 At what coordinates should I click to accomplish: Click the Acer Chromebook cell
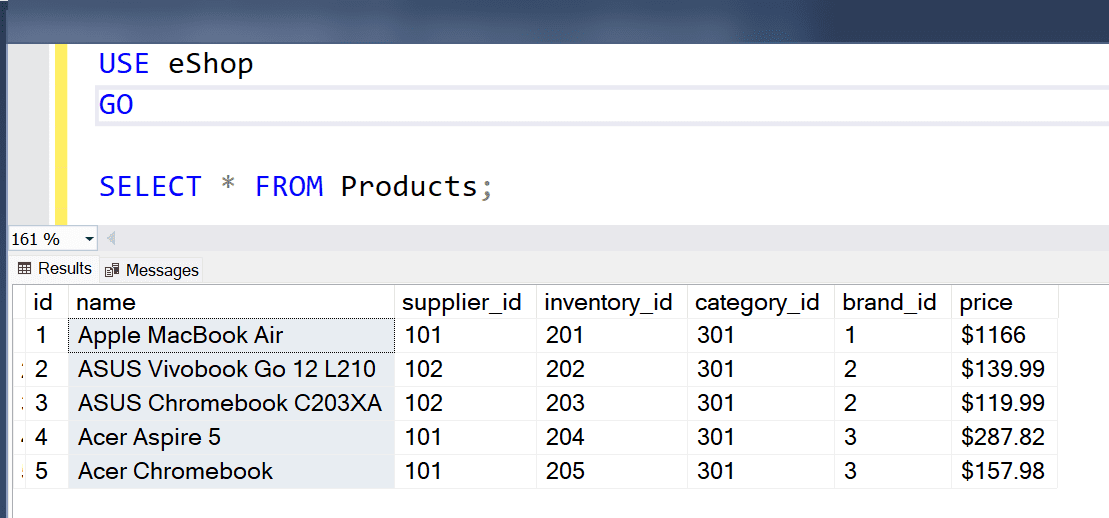point(231,471)
